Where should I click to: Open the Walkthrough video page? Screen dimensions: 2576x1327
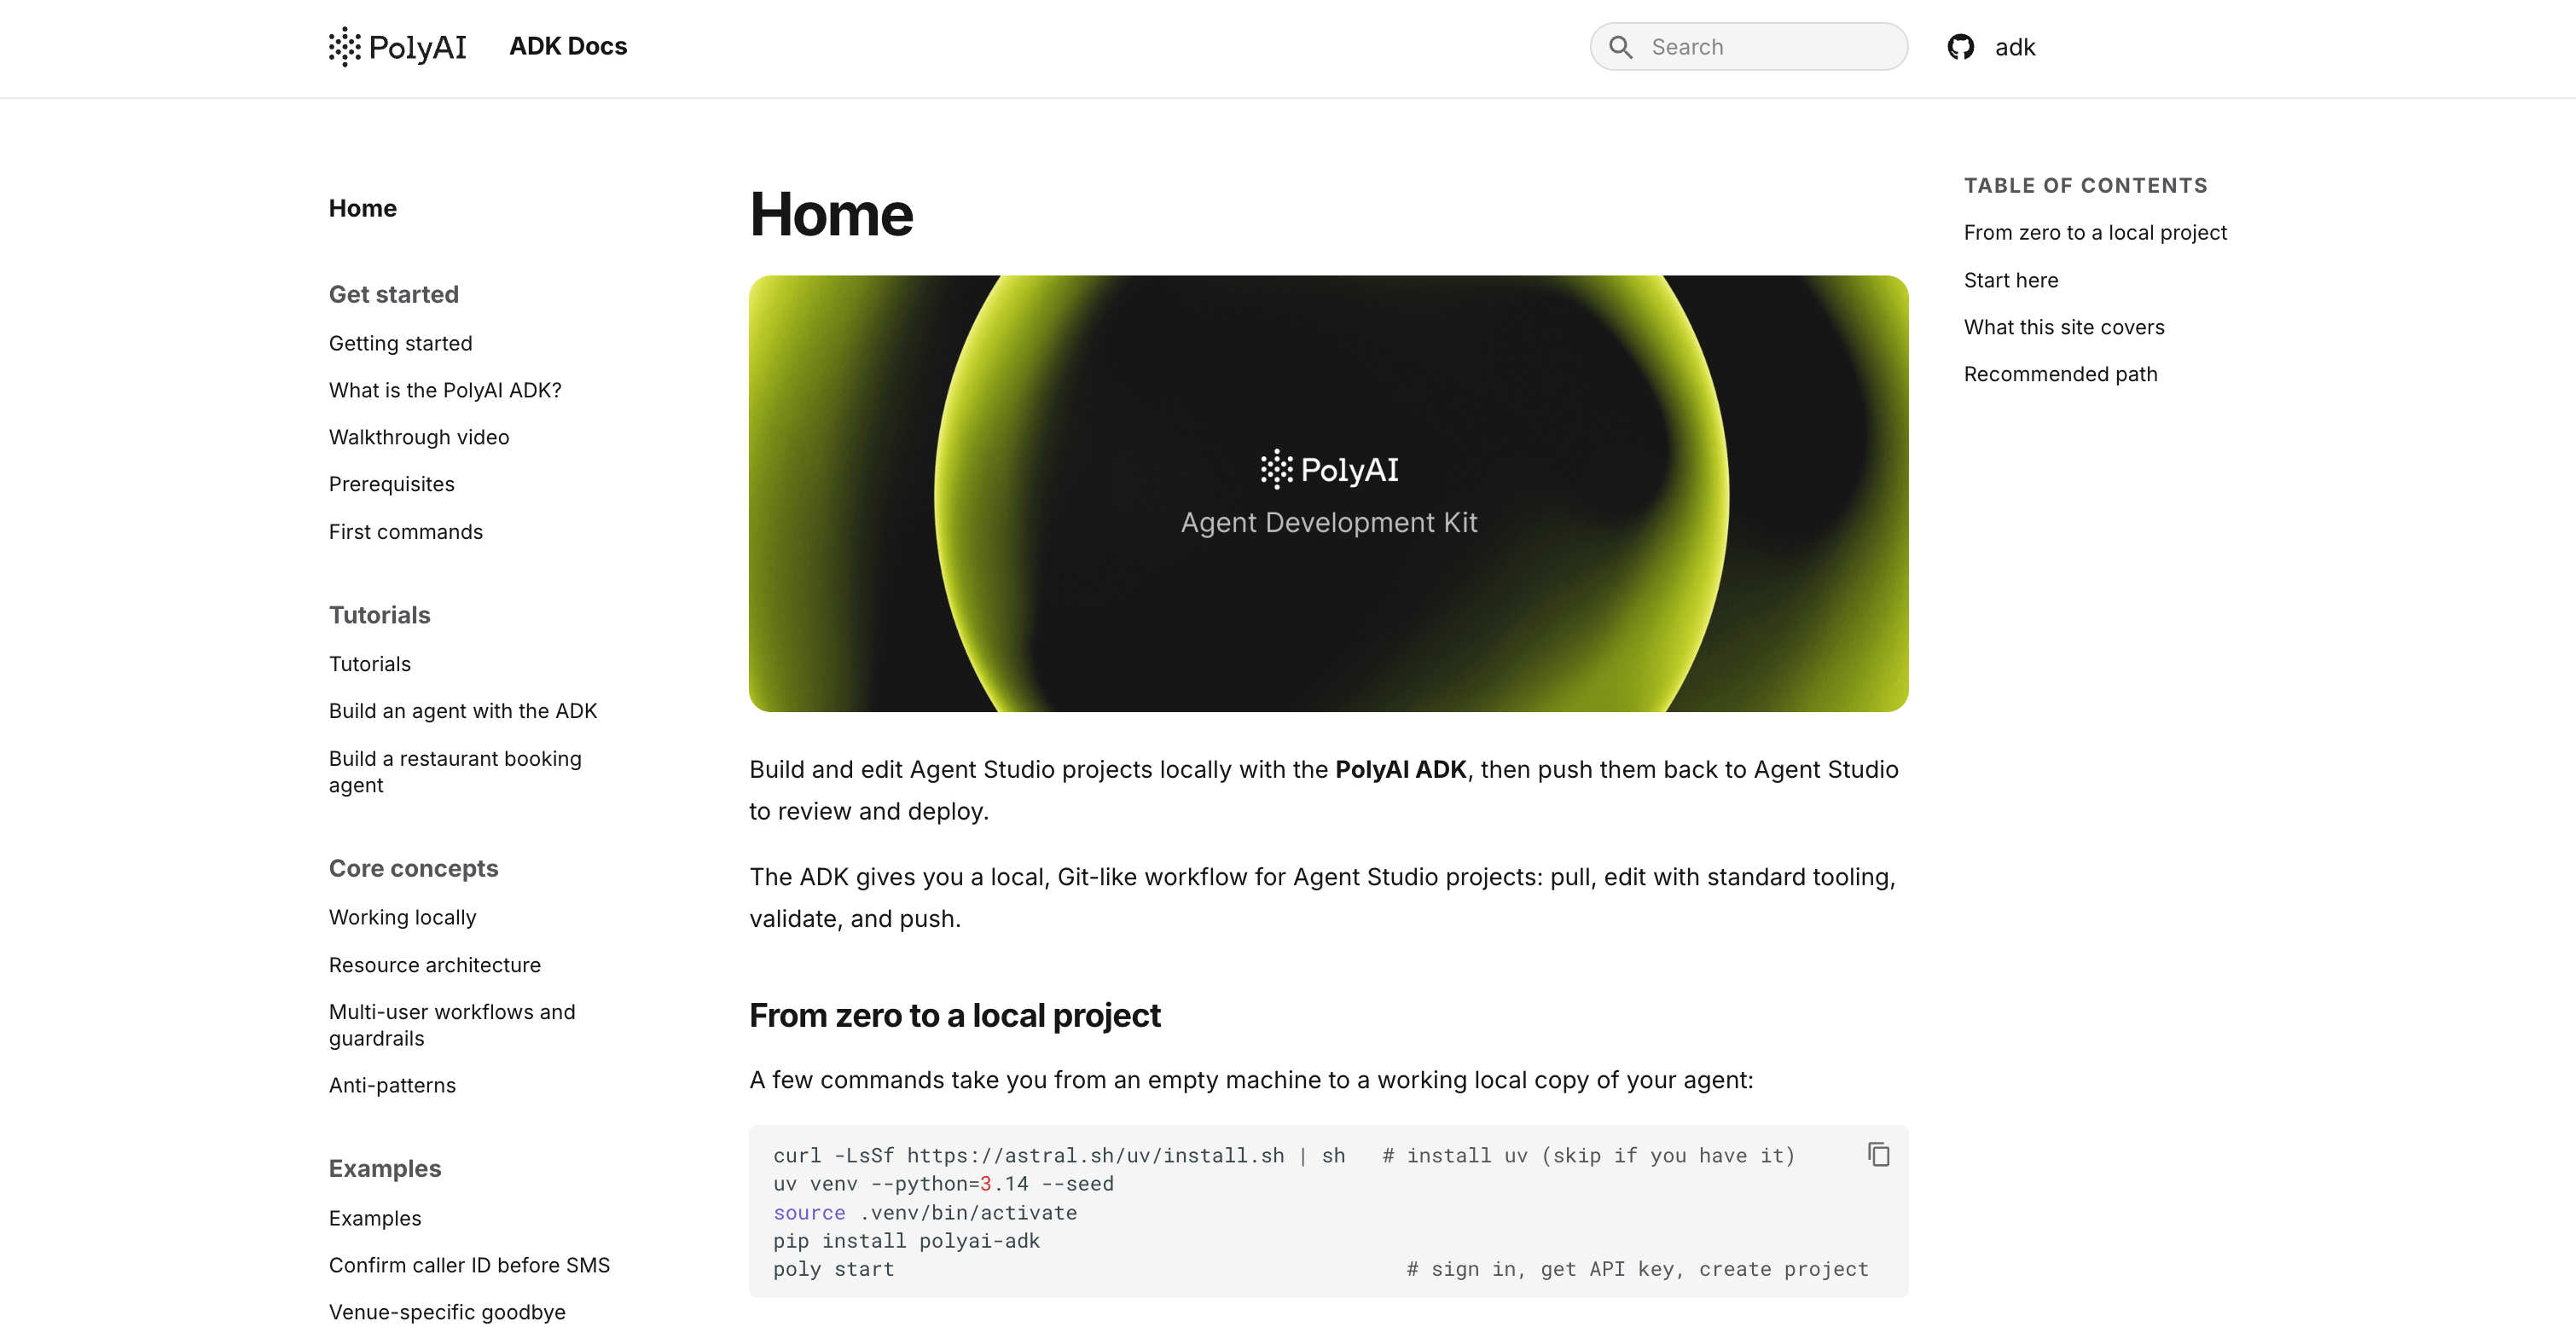pyautogui.click(x=419, y=437)
